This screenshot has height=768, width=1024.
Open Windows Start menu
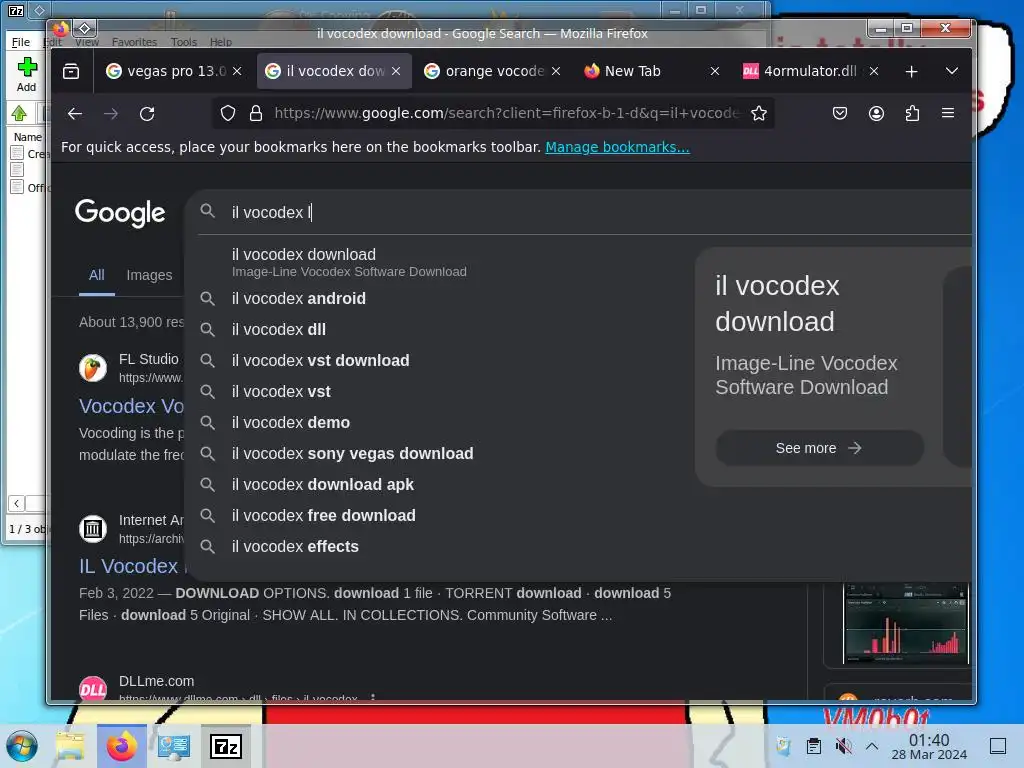pos(22,746)
